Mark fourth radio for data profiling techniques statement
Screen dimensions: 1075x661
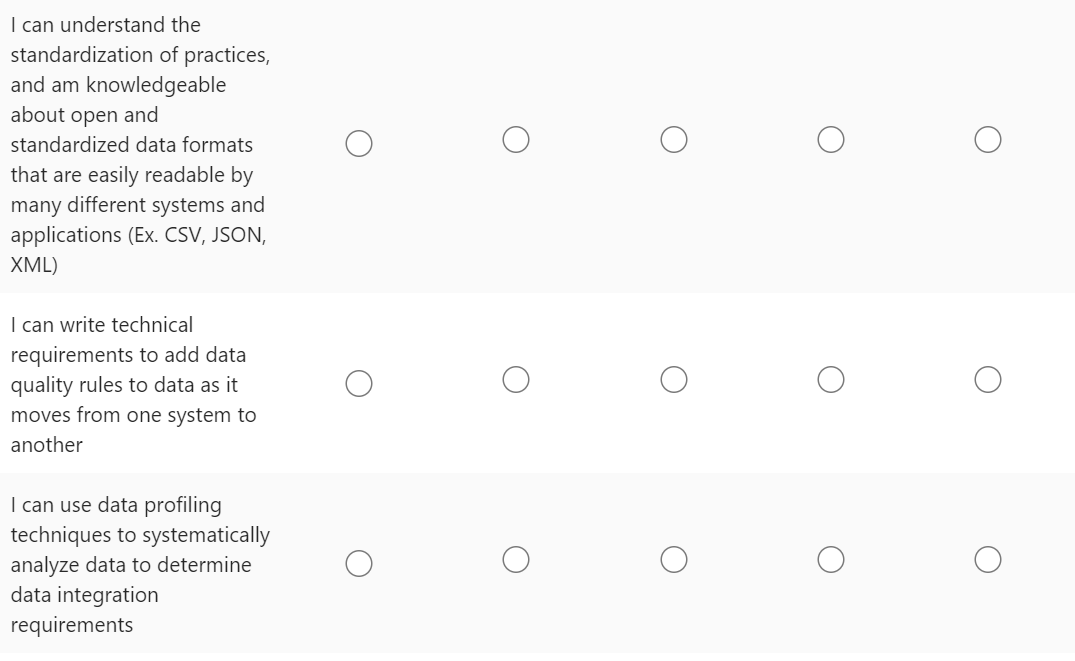tap(830, 559)
